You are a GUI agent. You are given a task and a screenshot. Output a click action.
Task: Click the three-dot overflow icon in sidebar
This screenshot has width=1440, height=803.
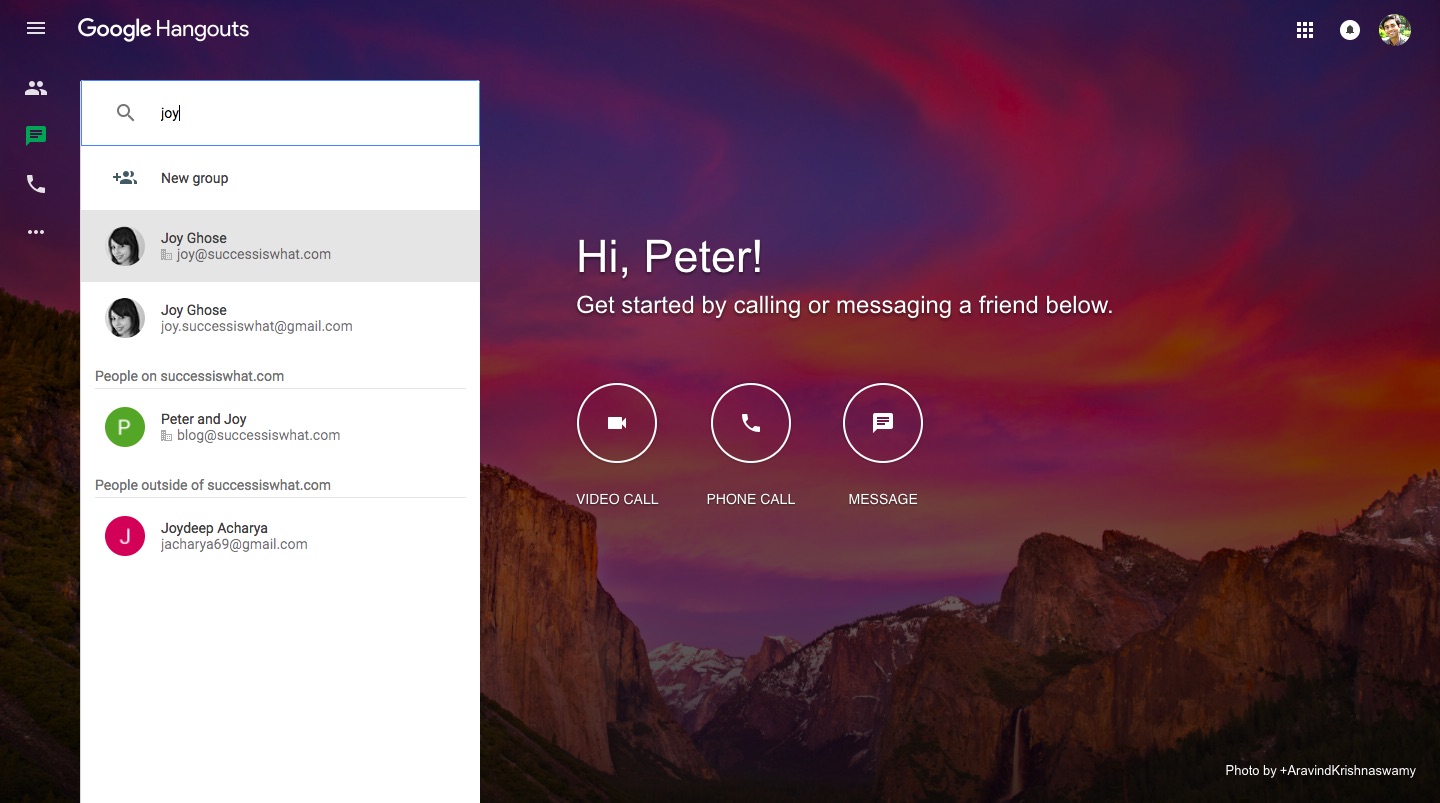click(36, 232)
